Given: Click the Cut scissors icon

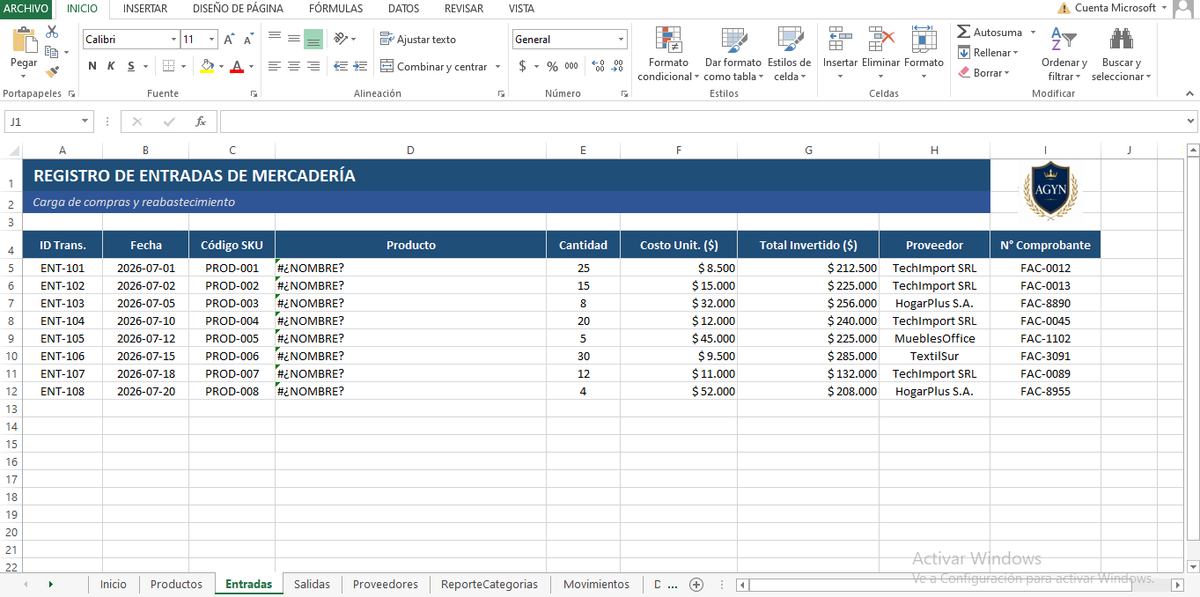Looking at the screenshot, I should pos(52,34).
